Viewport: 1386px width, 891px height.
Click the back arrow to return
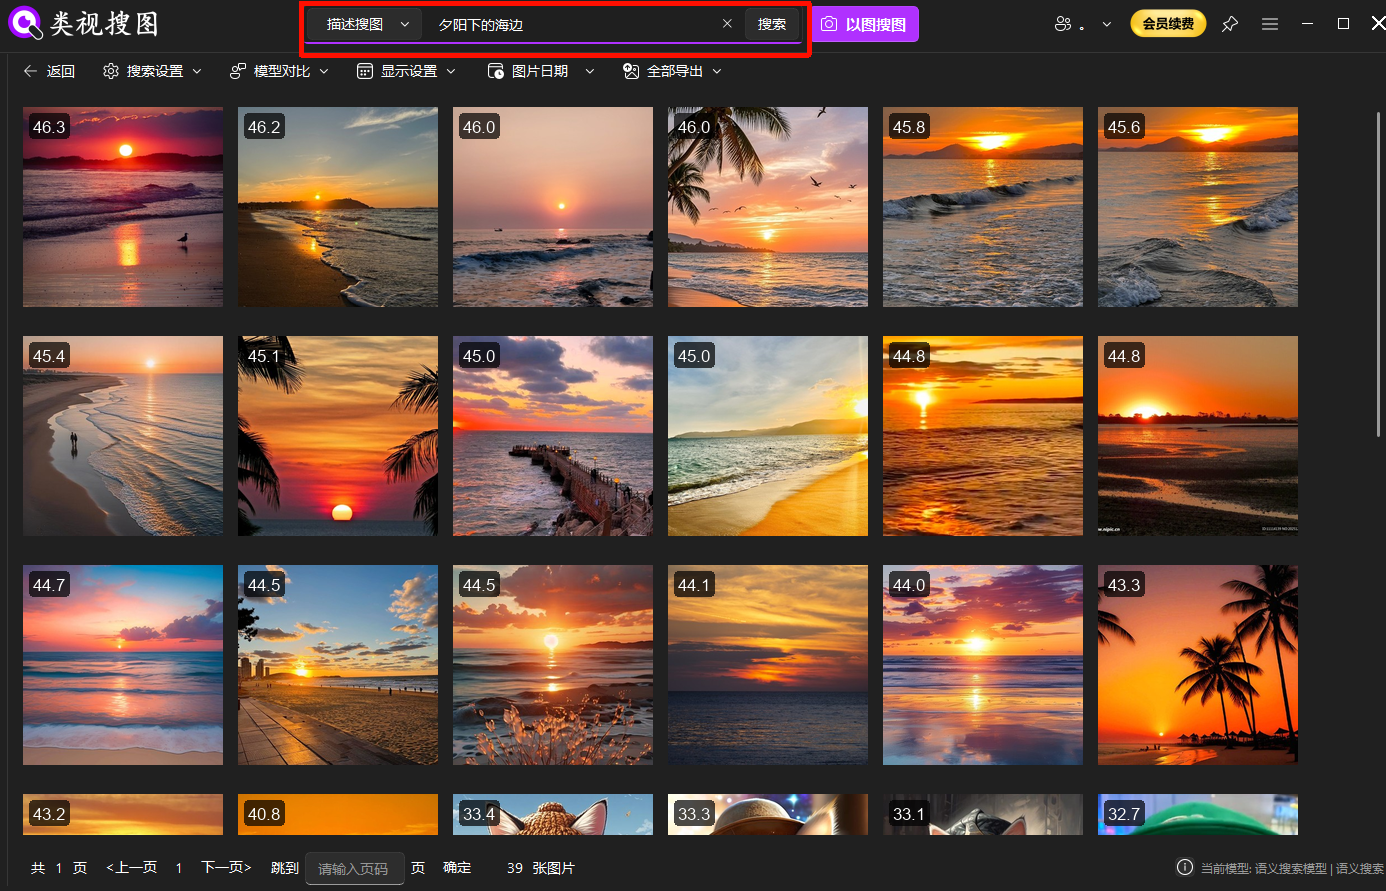[x=30, y=70]
